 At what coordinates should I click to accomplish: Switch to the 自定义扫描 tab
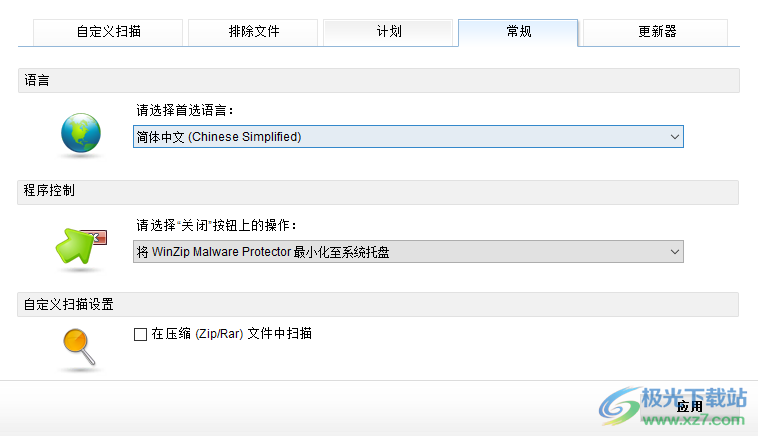click(108, 32)
